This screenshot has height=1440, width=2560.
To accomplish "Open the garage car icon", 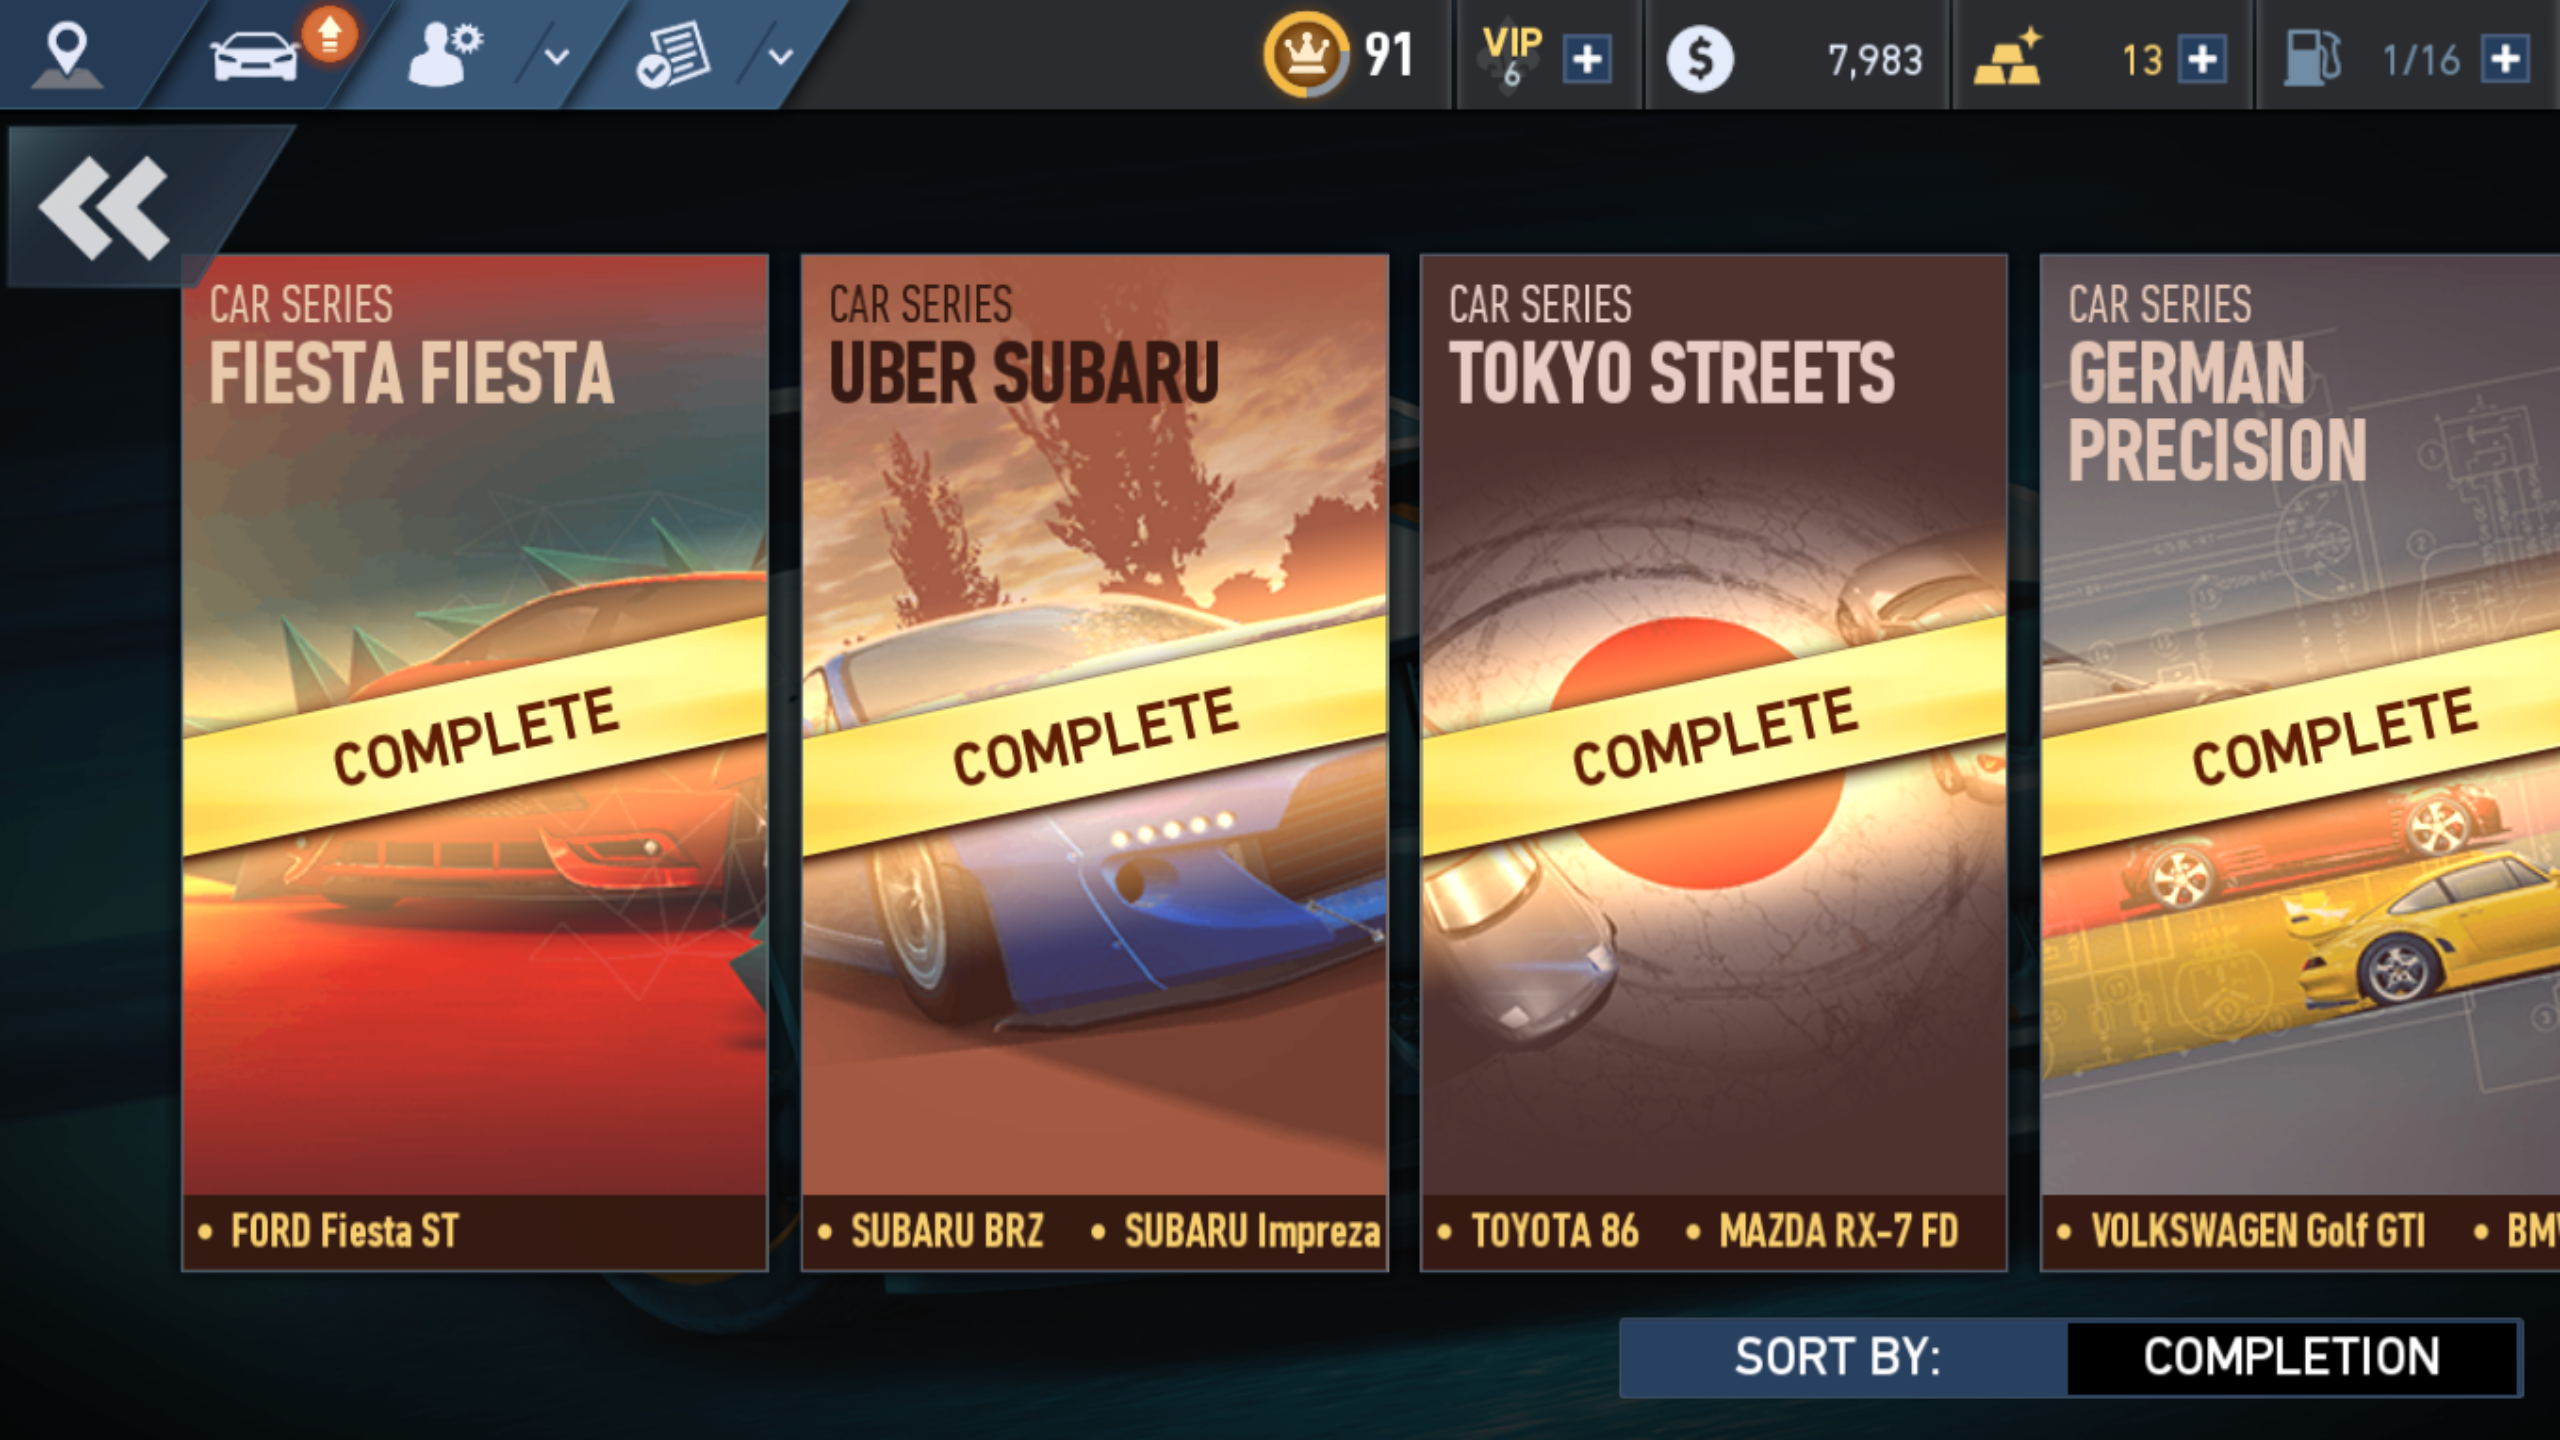I will pyautogui.click(x=254, y=57).
